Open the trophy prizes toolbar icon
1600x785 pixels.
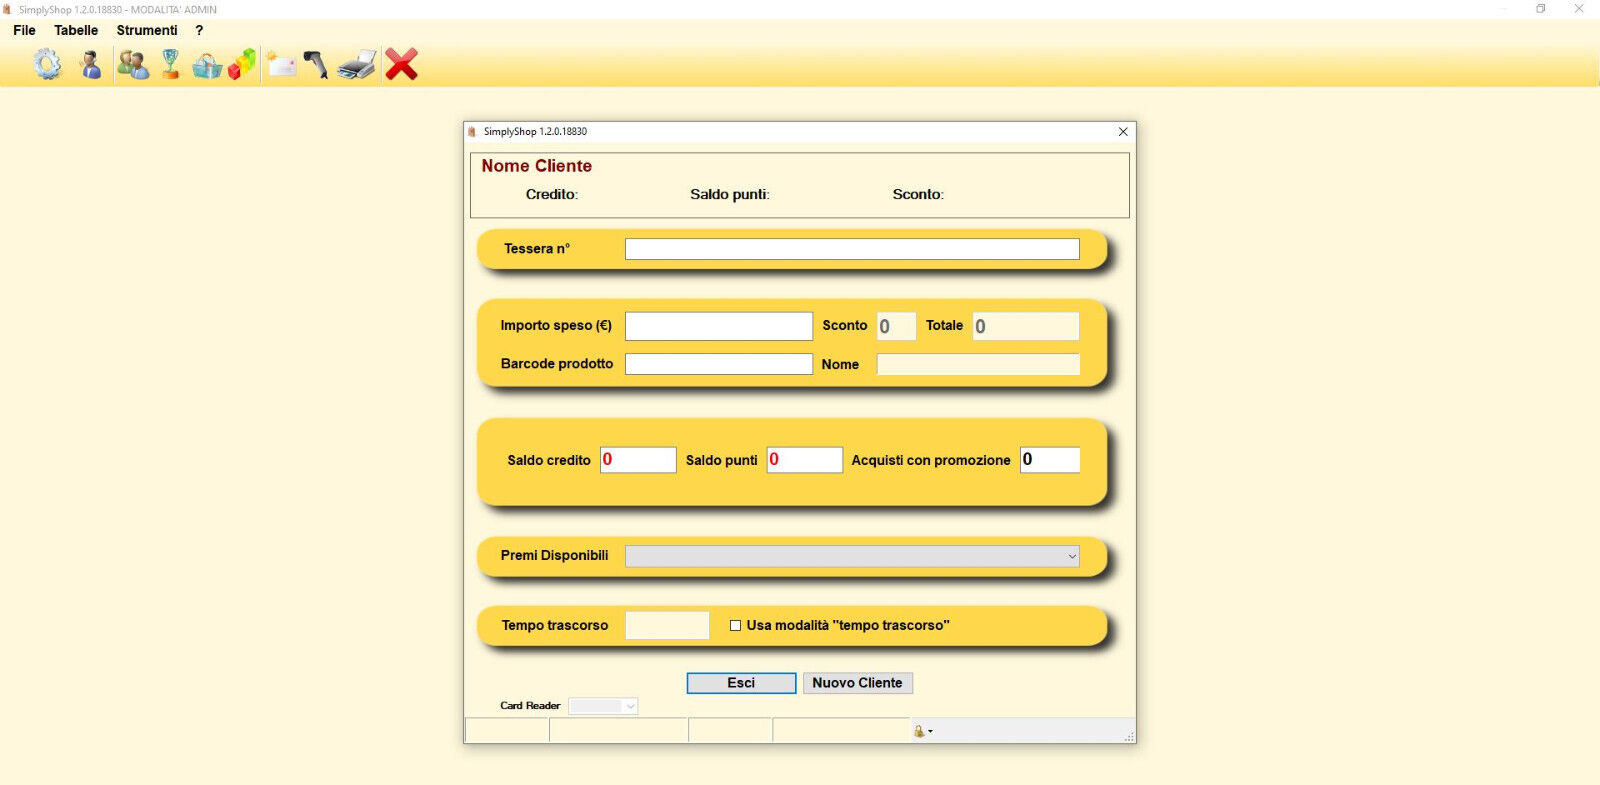click(171, 65)
